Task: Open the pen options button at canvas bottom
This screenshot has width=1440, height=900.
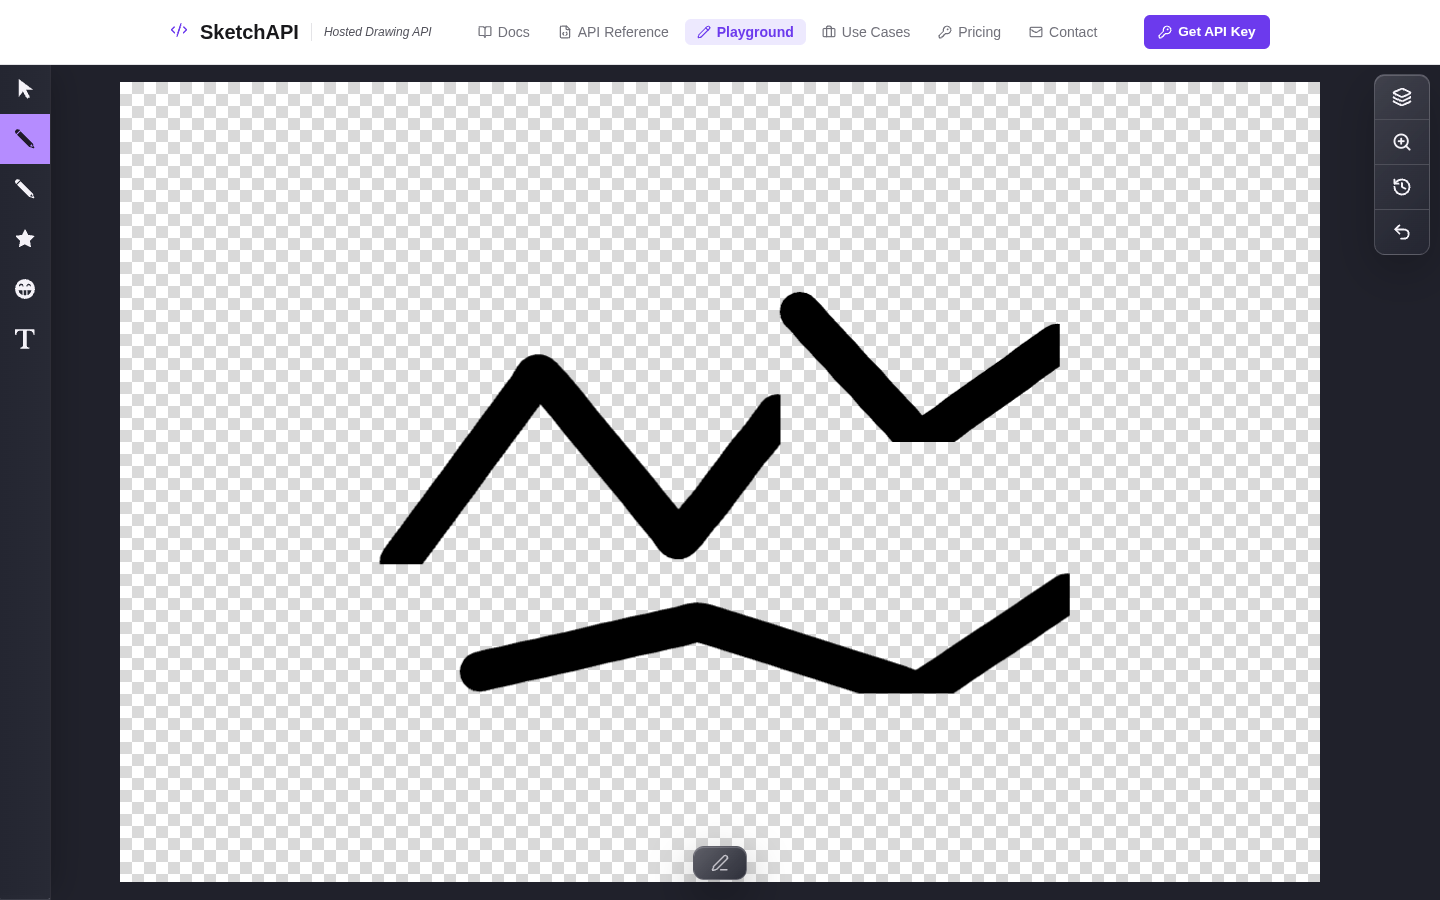Action: 720,863
